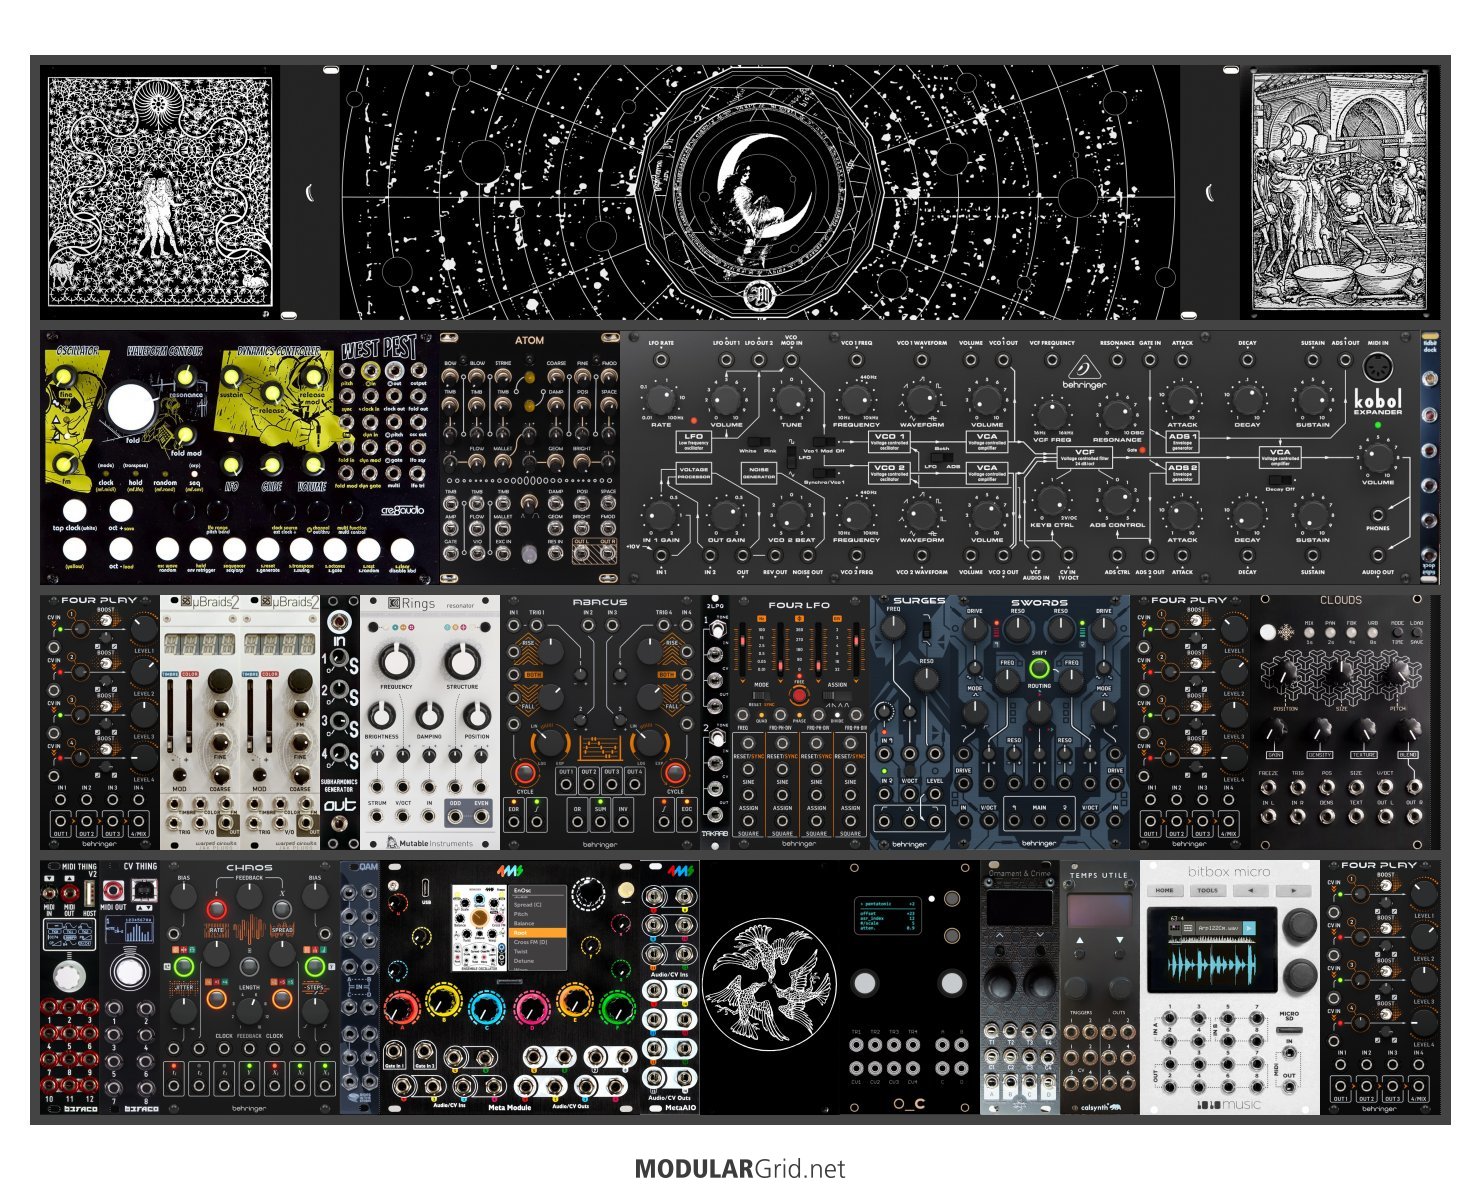Screen dimensions: 1481x1190
Task: Click the white tap clock button on West Pest
Action: 75,510
